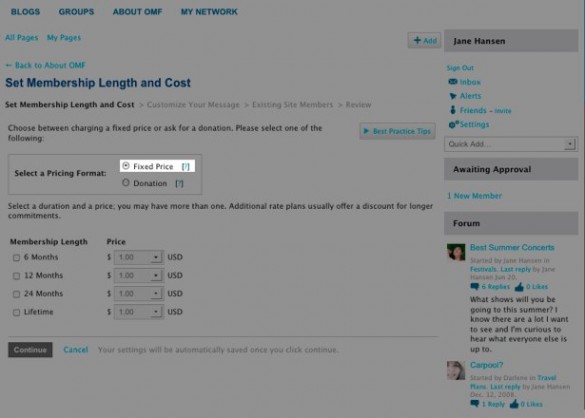Click the Sign Out link
Viewport: 585px width, 418px height.
(460, 68)
